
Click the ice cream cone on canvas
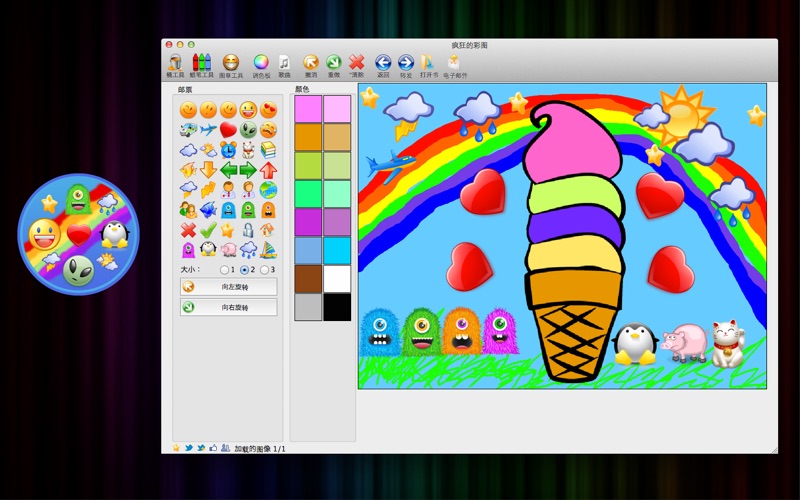574,242
